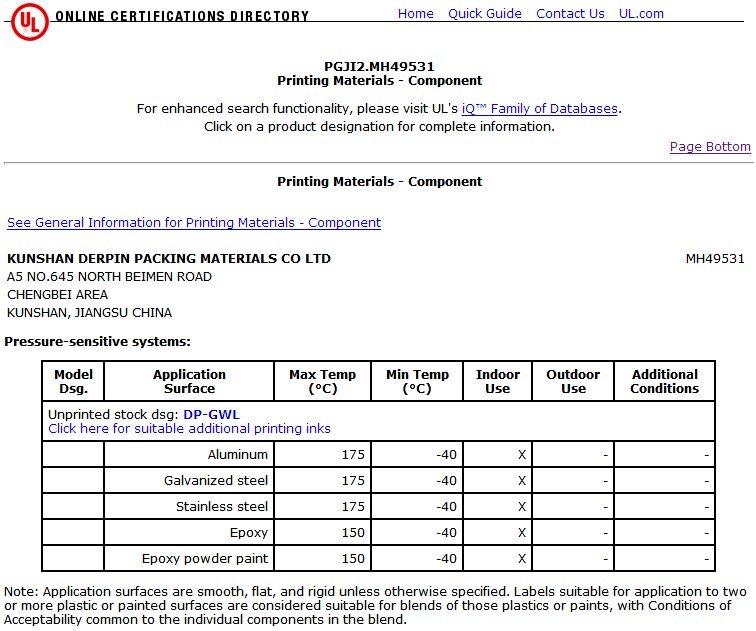Select the Note paragraph about application surfaces
This screenshot has width=756, height=631.
pyautogui.click(x=375, y=605)
